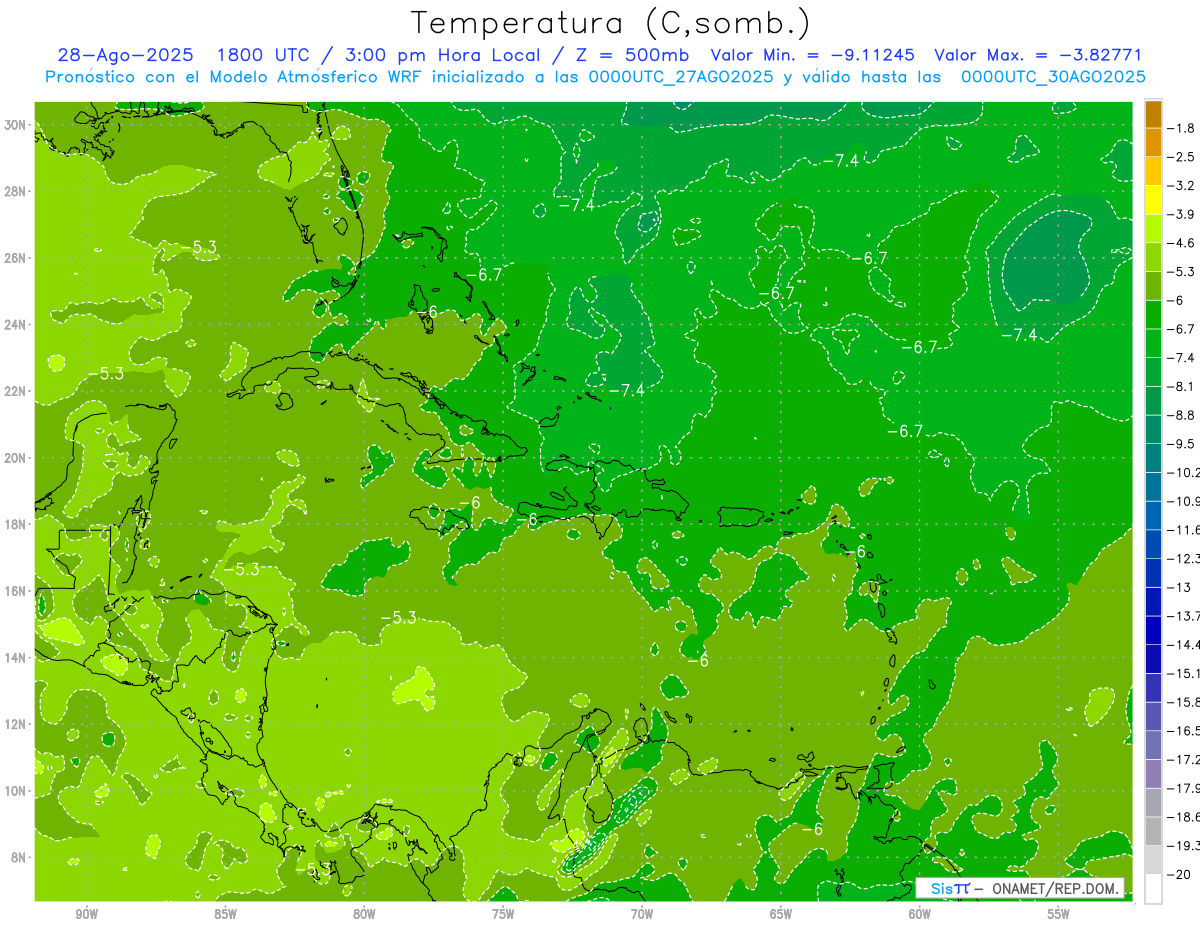The width and height of the screenshot is (1200, 927).
Task: Click the -15.8 colorbar legend label
Action: point(1183,702)
